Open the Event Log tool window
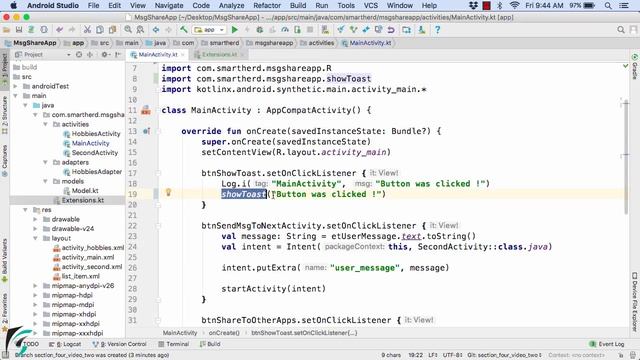Viewport: 640px width, 360px height. point(607,344)
